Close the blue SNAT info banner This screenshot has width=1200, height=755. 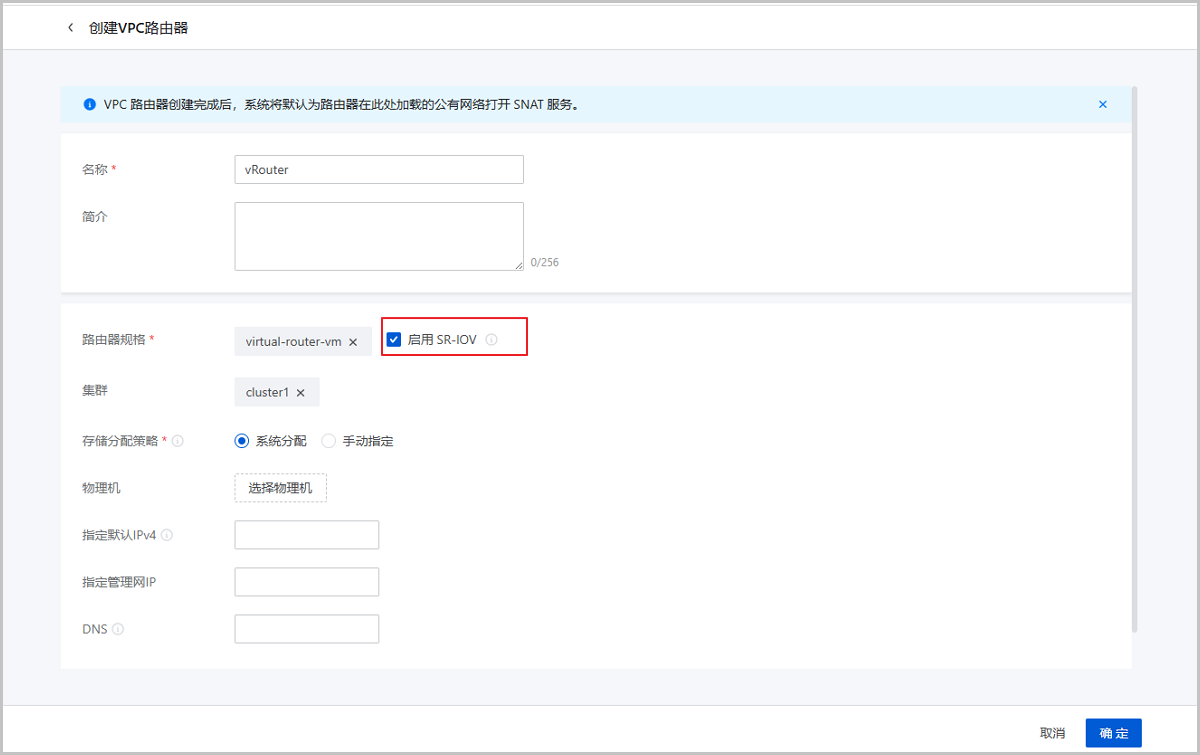(1102, 104)
